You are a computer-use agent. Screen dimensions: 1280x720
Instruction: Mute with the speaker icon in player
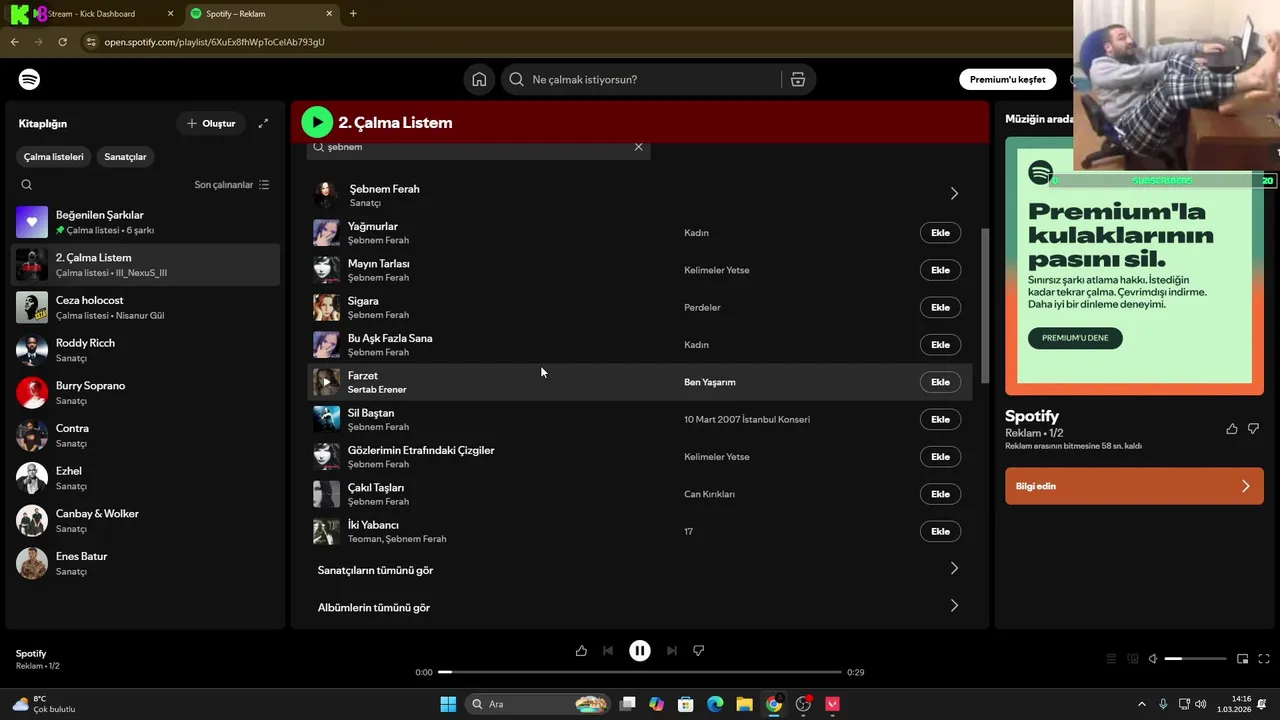[x=1153, y=659]
